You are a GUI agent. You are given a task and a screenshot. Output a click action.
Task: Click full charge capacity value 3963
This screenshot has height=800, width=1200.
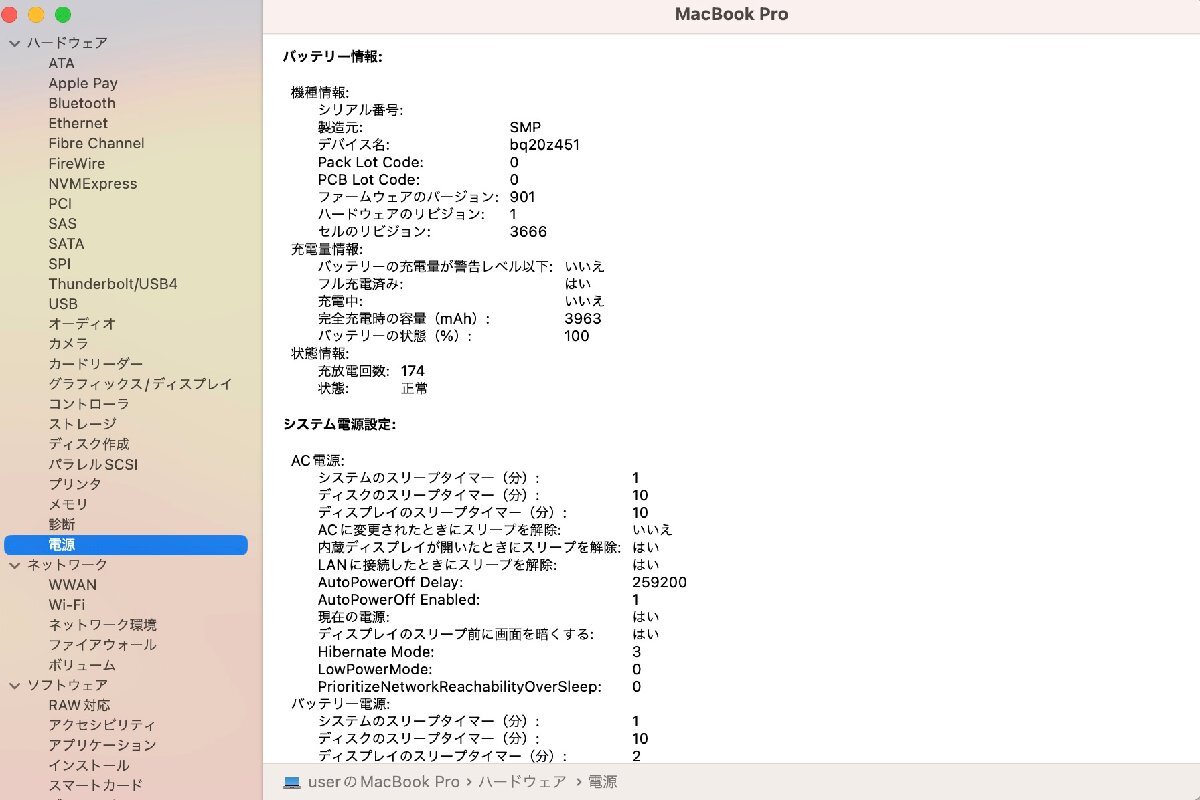coord(583,318)
